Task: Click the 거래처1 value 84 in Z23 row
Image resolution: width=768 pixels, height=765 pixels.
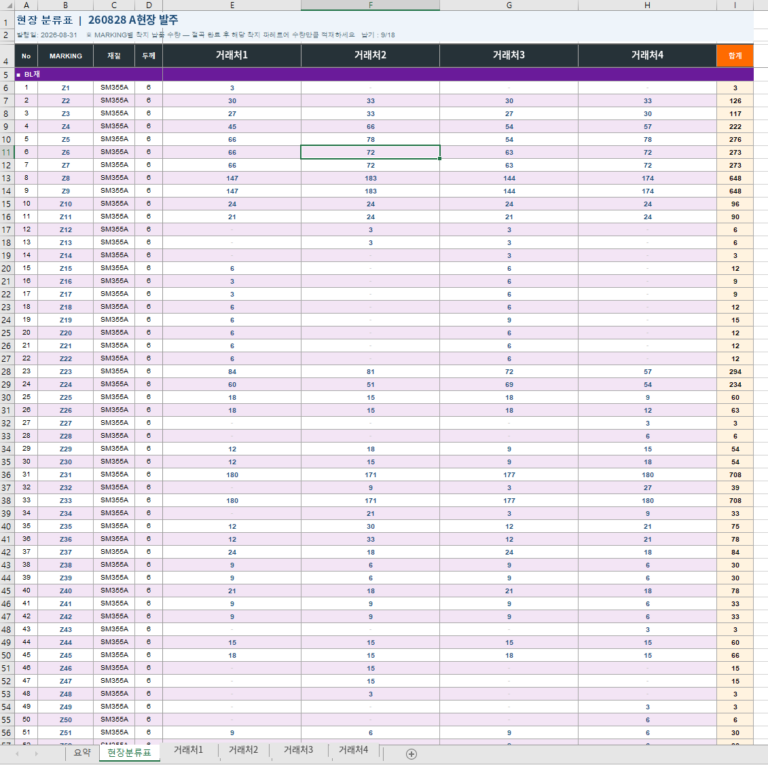Action: (232, 372)
